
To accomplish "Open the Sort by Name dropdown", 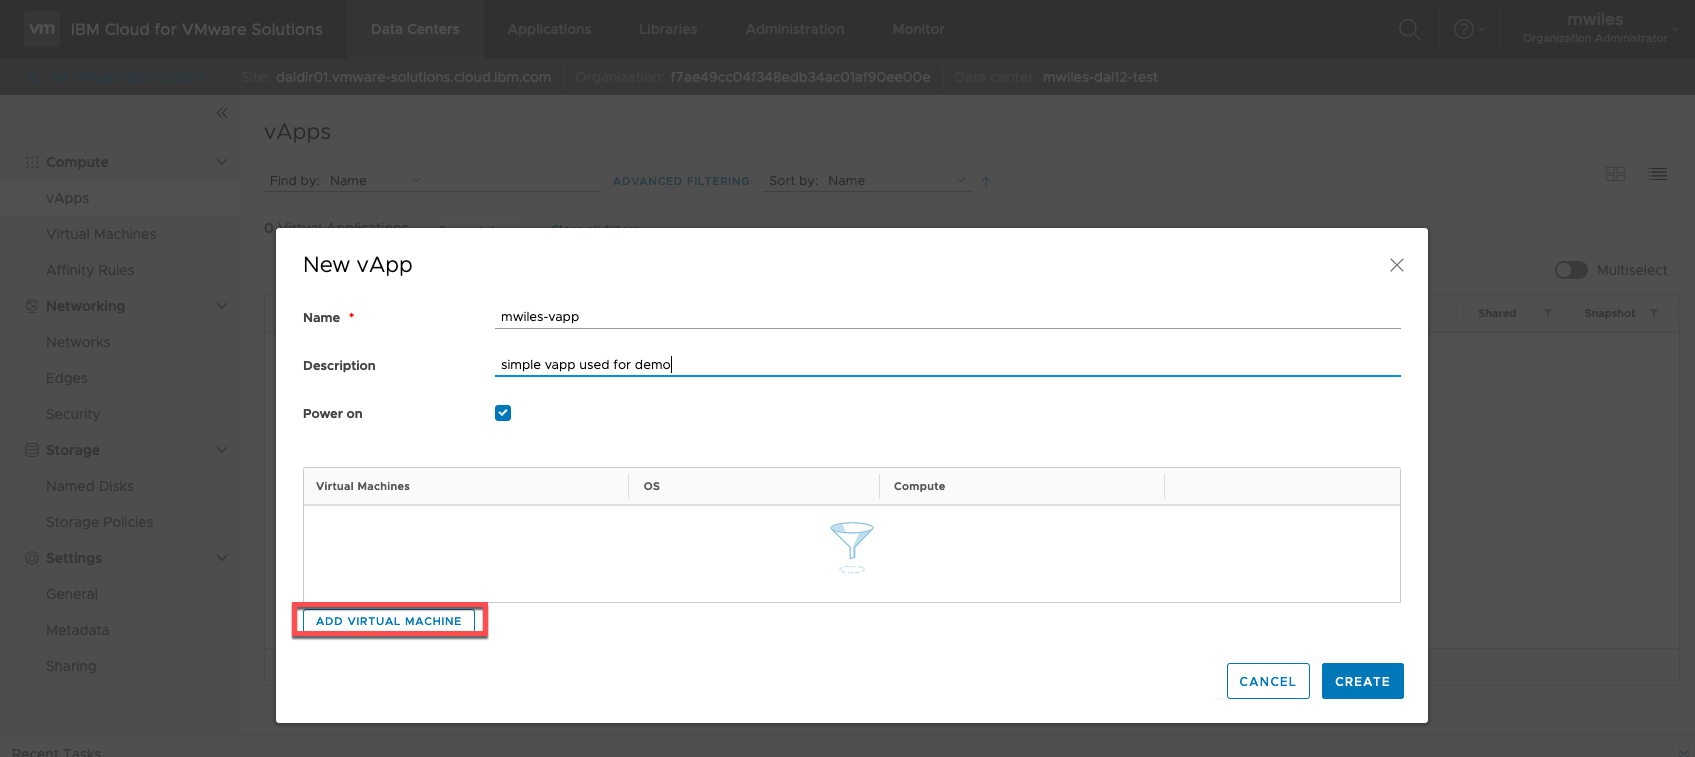I will coord(895,181).
